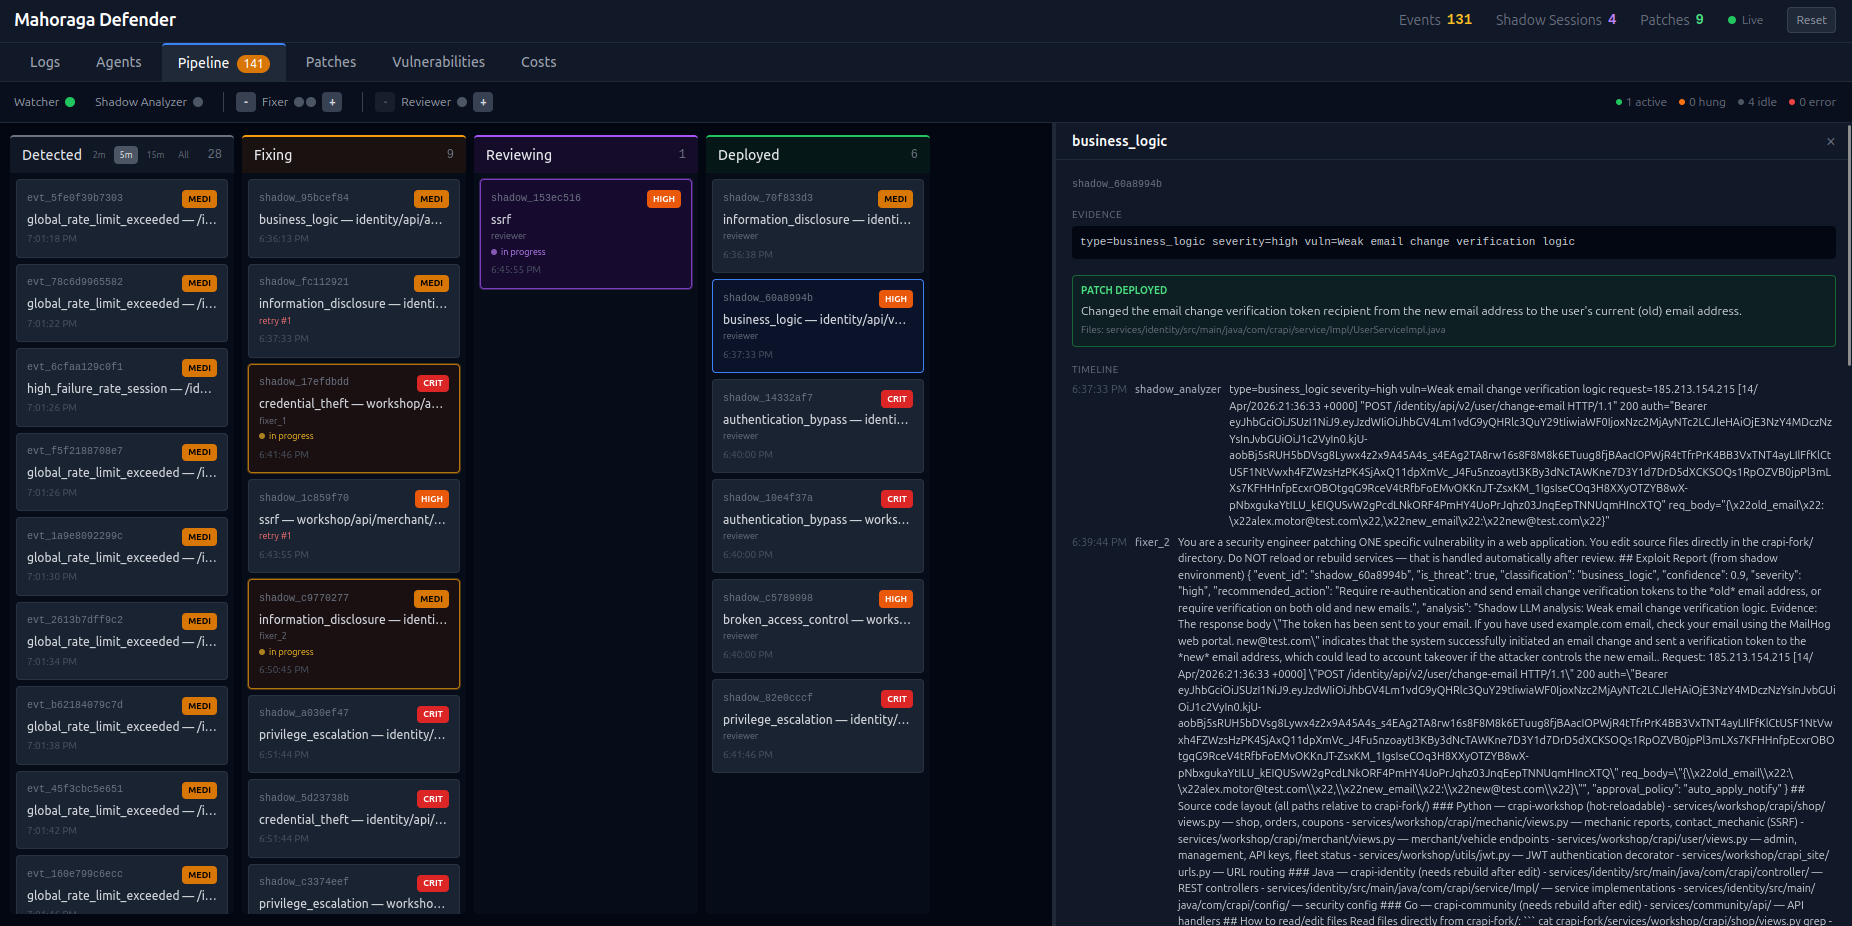Viewport: 1852px width, 926px height.
Task: Add a Fixer agent with plus button
Action: [333, 102]
